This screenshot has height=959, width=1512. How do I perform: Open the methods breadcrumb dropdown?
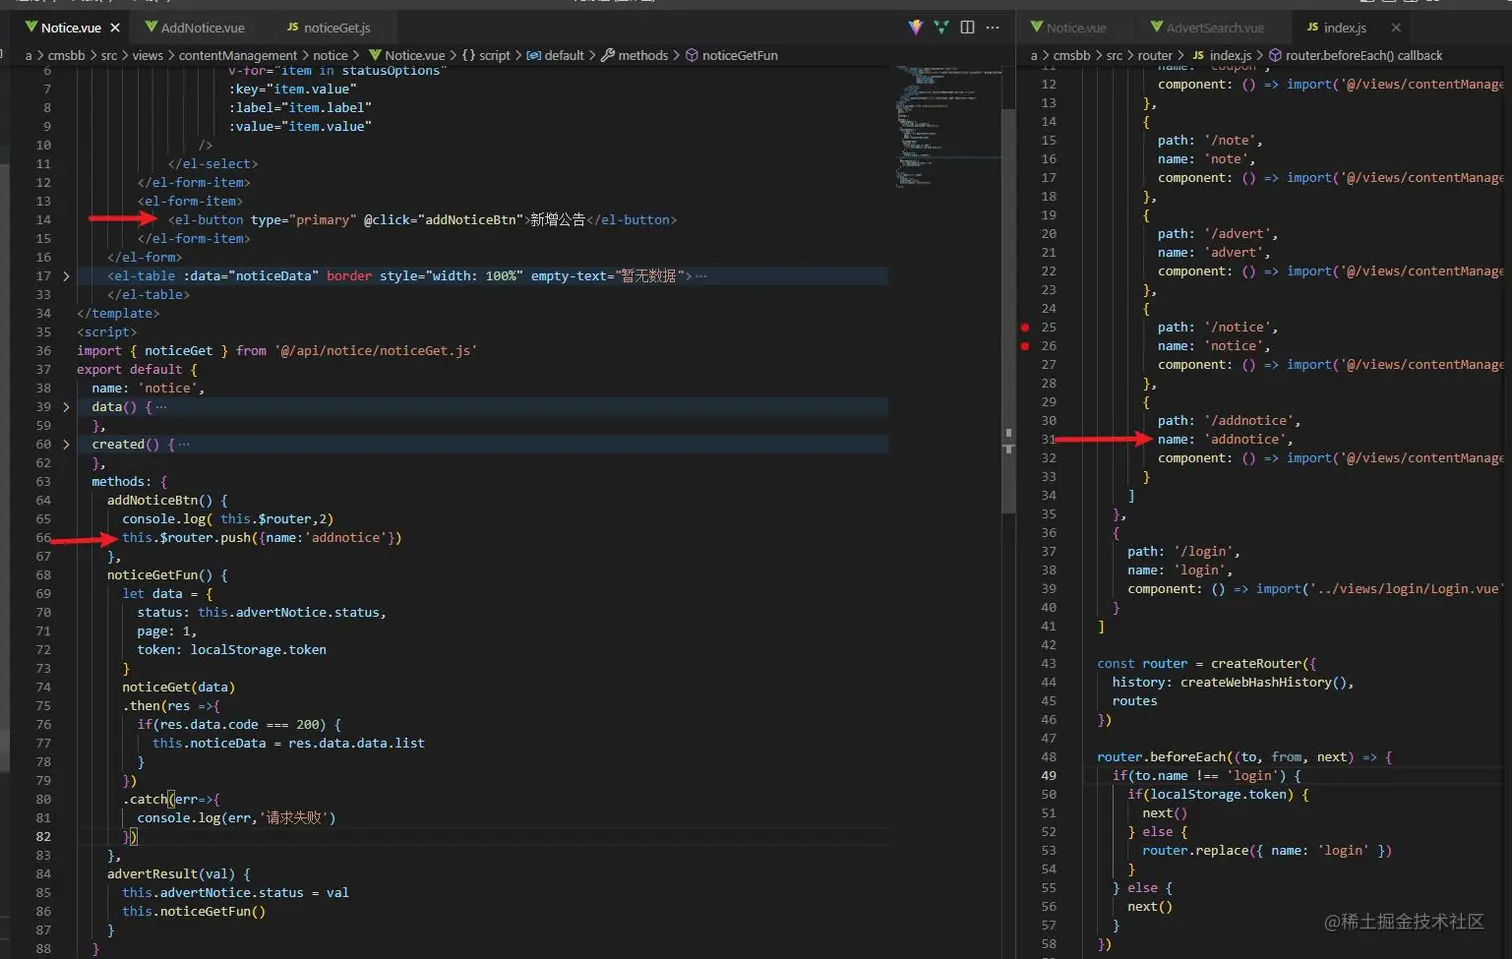pos(634,55)
